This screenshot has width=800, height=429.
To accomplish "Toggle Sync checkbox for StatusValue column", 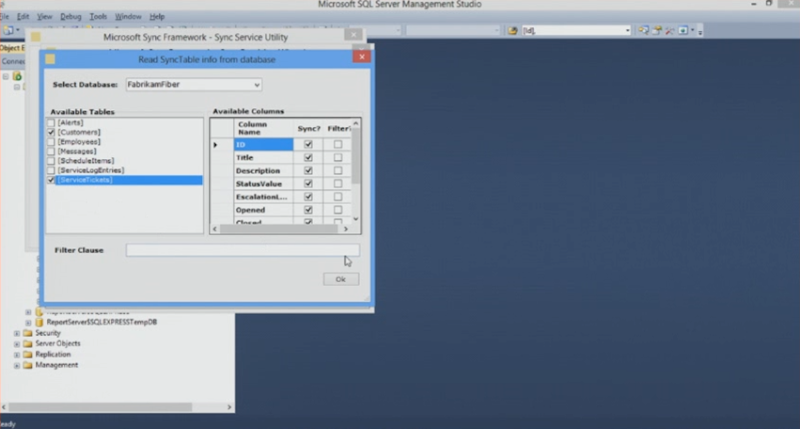I will (308, 184).
